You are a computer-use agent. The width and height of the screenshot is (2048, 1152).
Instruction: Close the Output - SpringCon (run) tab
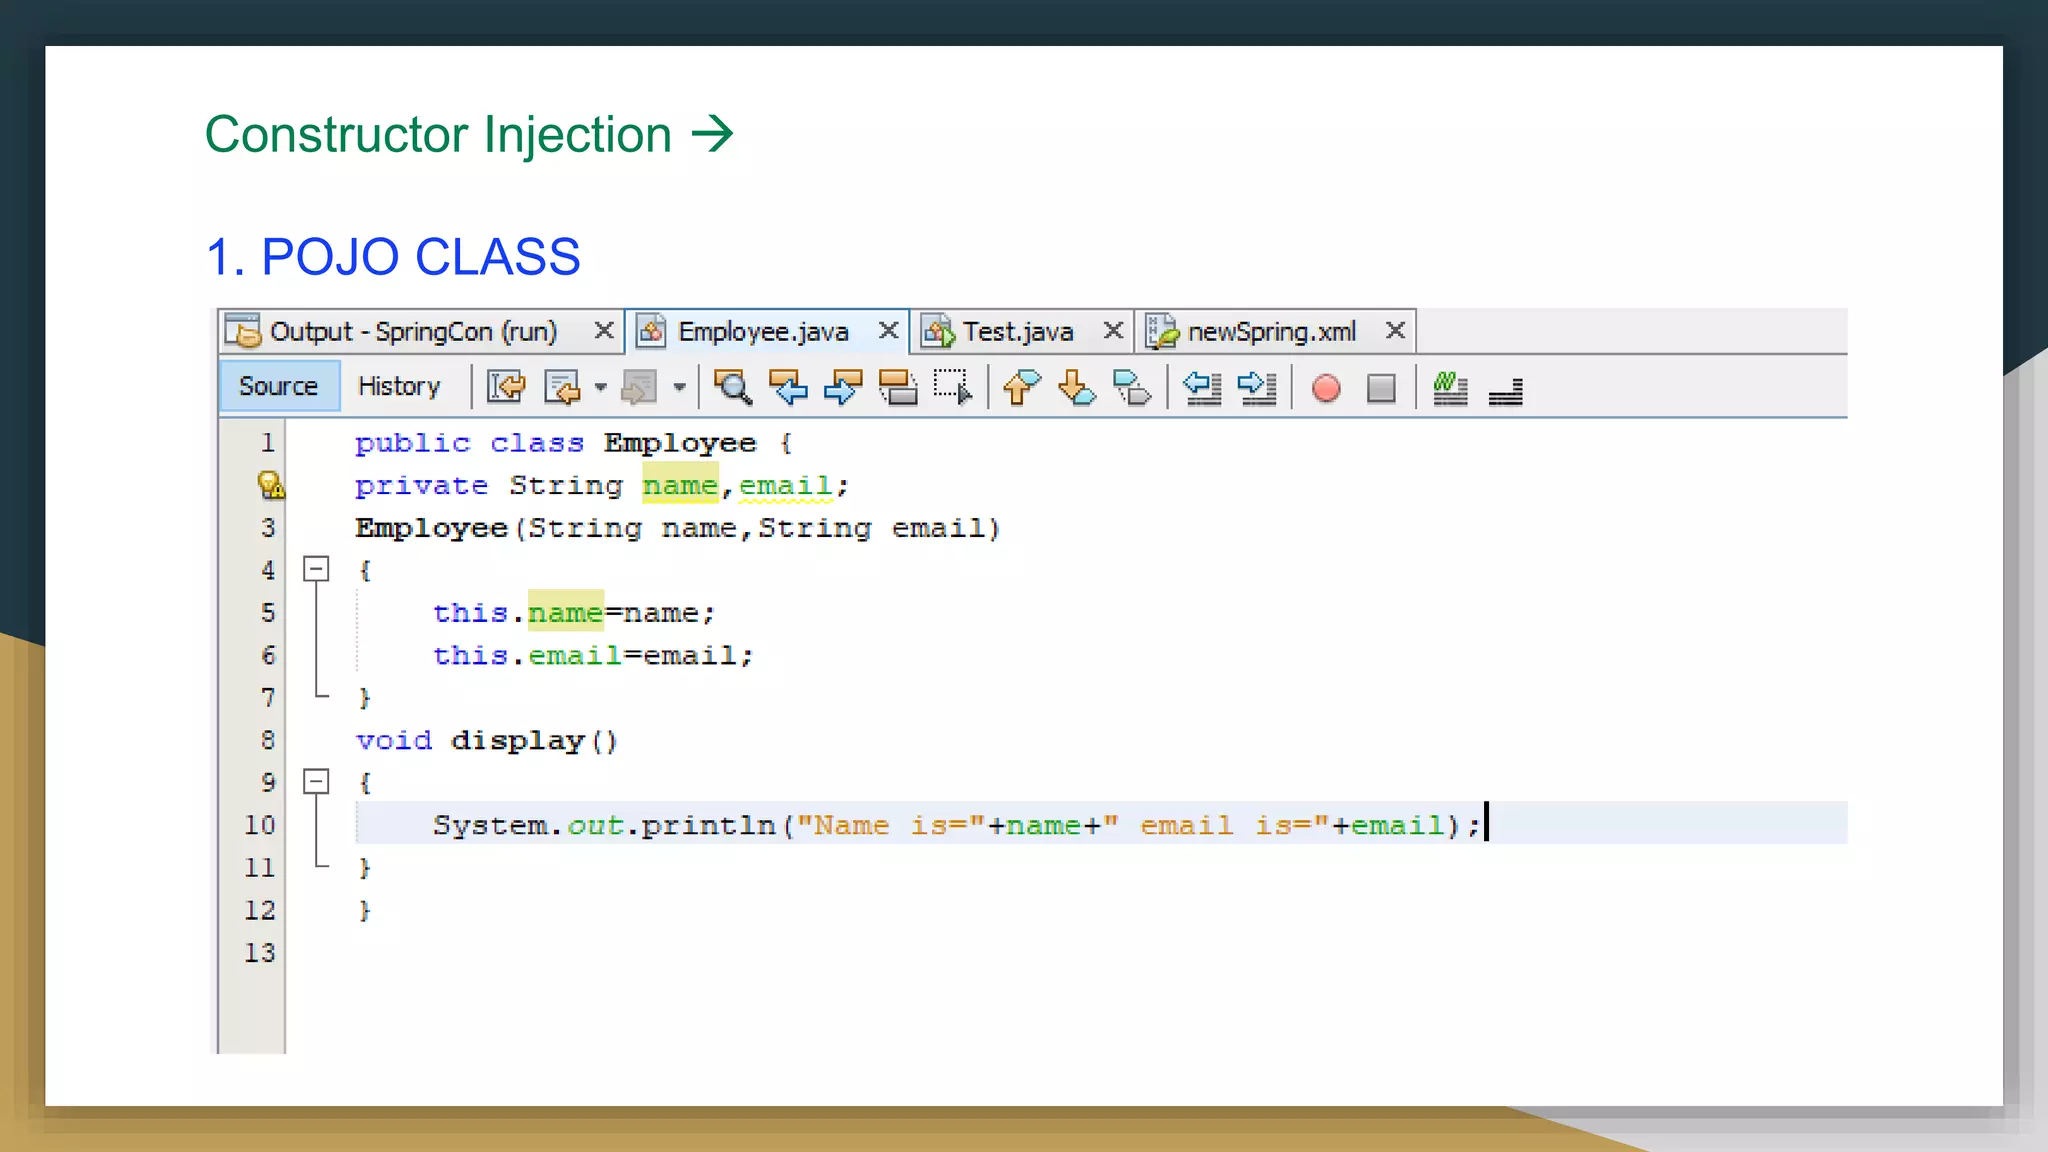pyautogui.click(x=603, y=330)
